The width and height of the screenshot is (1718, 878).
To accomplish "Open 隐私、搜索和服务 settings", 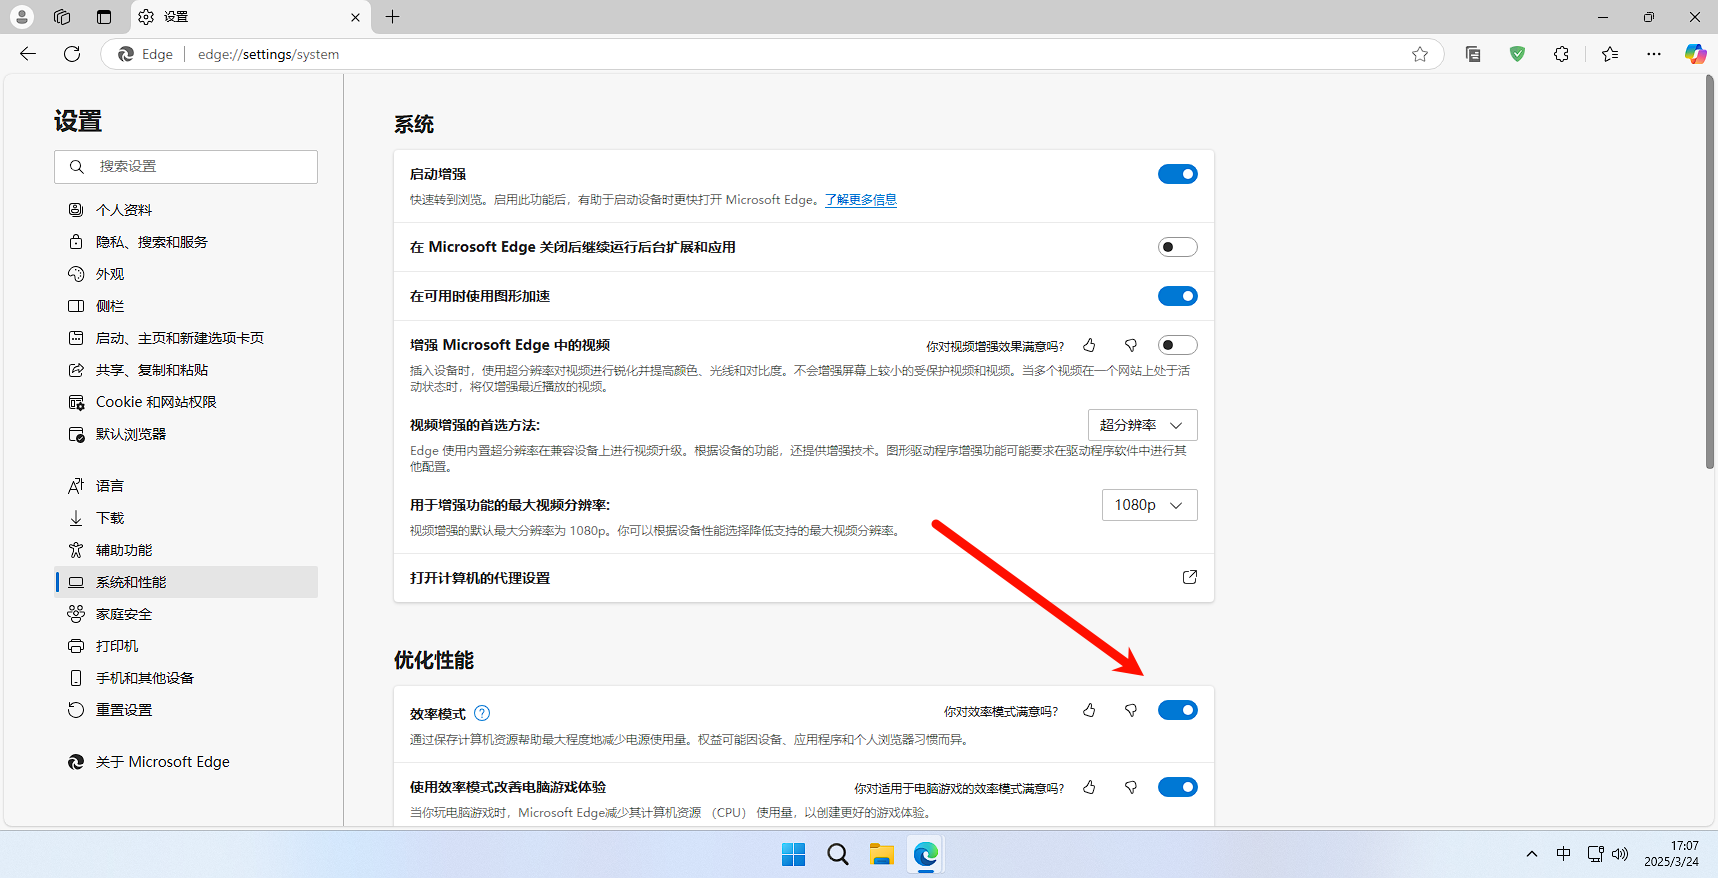I will click(x=186, y=242).
